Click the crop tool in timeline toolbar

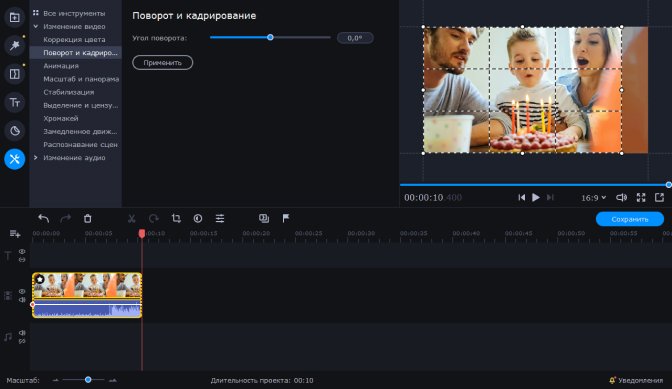click(176, 218)
